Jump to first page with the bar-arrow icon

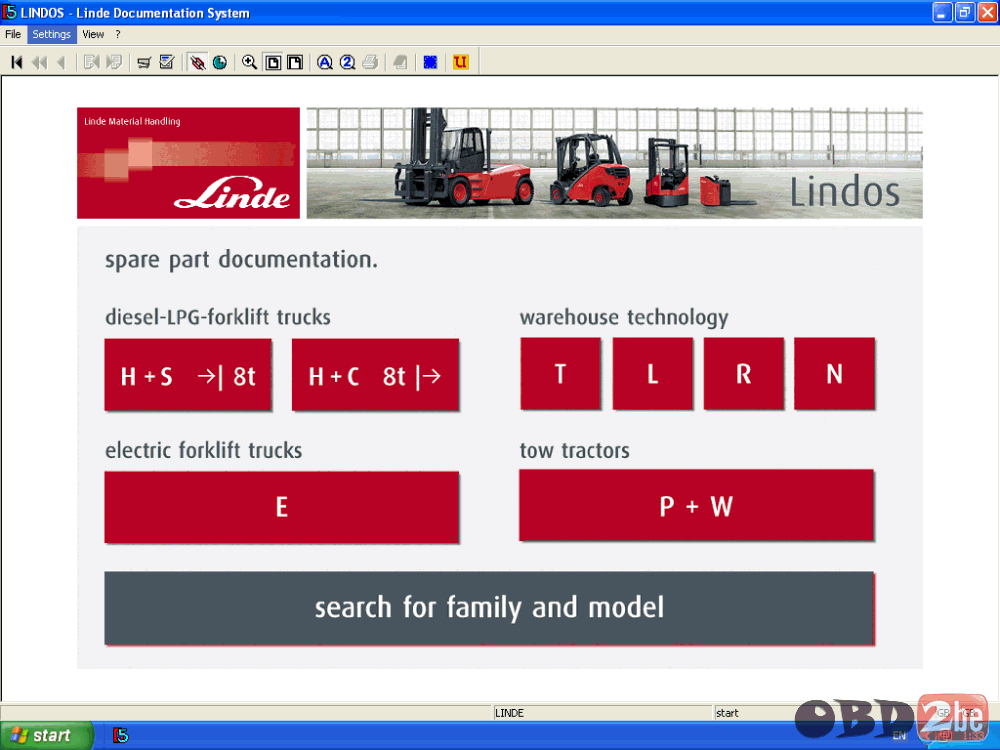(17, 62)
